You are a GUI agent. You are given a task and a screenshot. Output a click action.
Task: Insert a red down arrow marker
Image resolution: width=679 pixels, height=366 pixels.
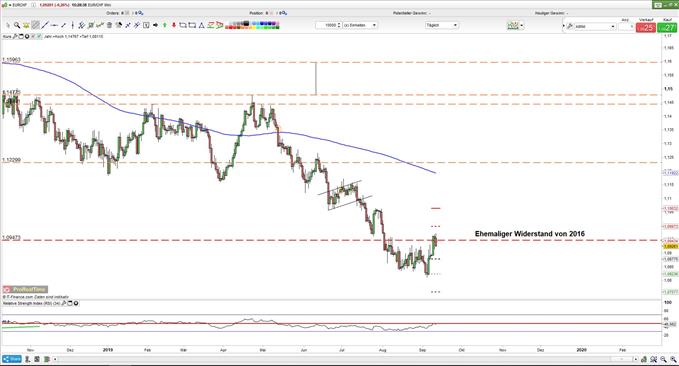click(x=174, y=26)
